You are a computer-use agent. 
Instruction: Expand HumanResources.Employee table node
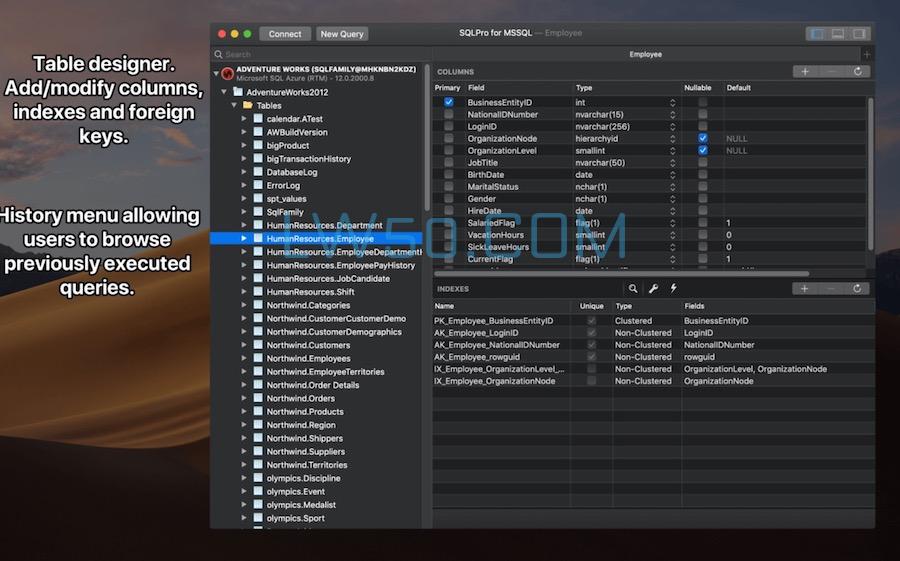pos(244,238)
